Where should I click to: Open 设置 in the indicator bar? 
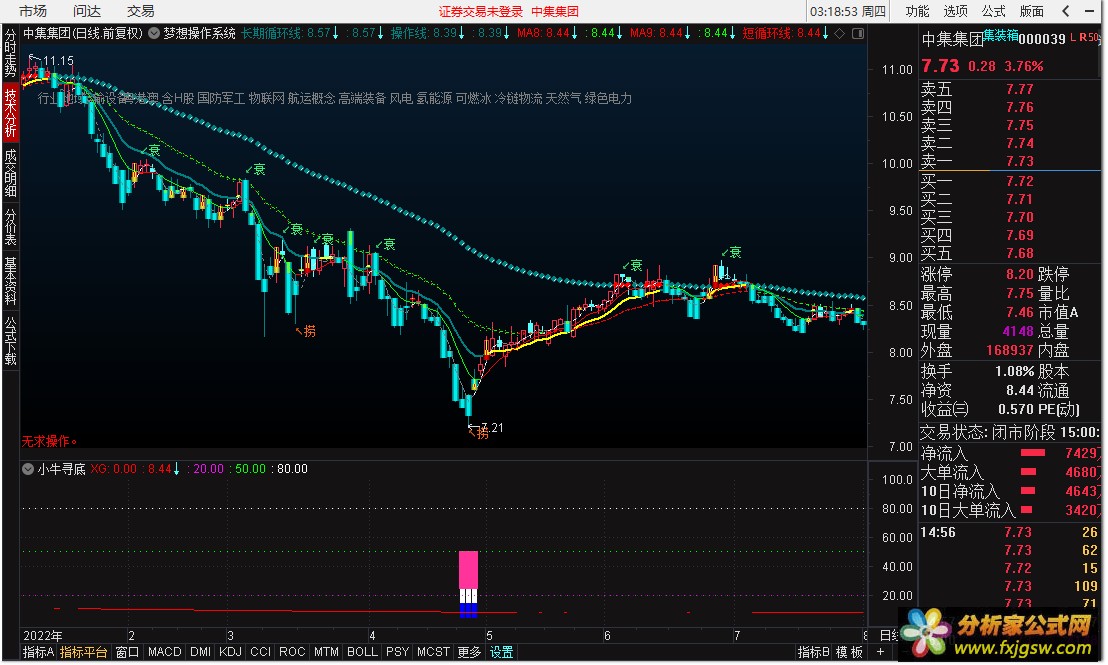coord(502,652)
